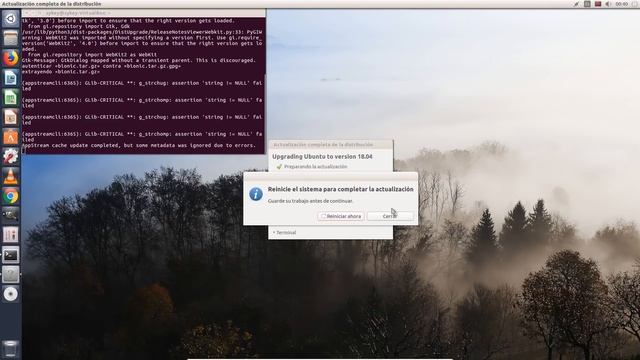Viewport: 640px width, 360px height.
Task: Launch Firefox from the dock
Action: pos(11,58)
